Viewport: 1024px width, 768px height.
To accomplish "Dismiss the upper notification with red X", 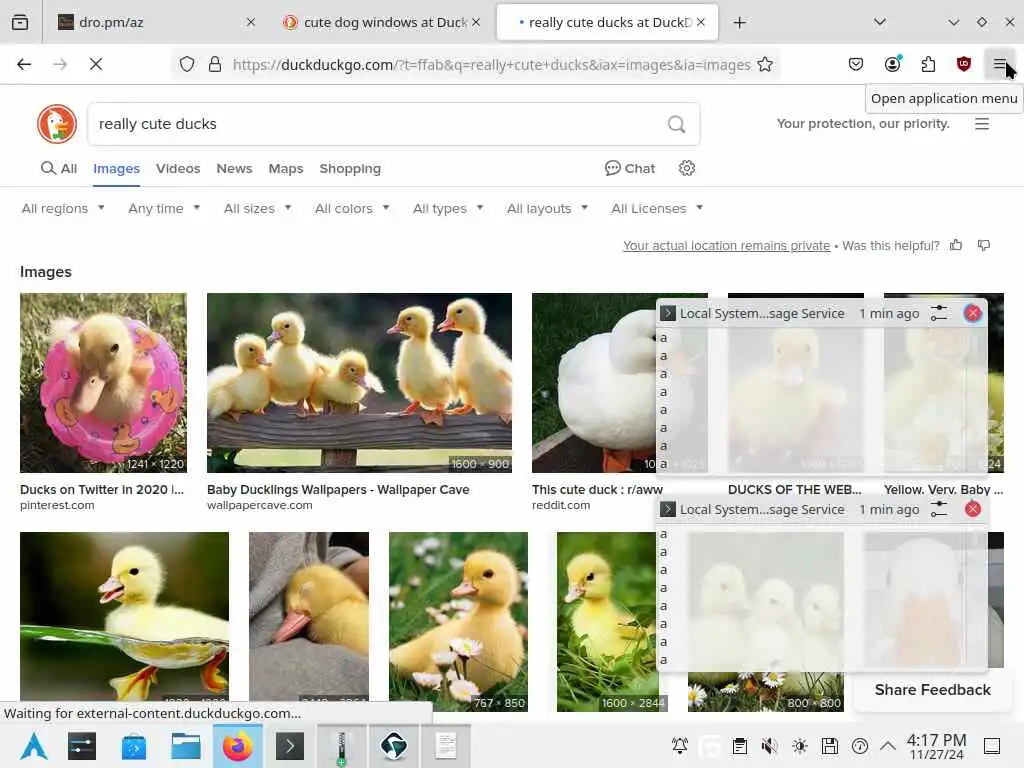I will [972, 313].
